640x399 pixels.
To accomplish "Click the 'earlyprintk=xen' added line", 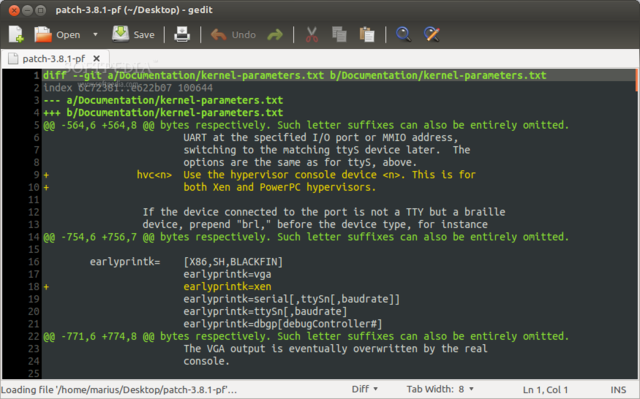I will (x=227, y=287).
